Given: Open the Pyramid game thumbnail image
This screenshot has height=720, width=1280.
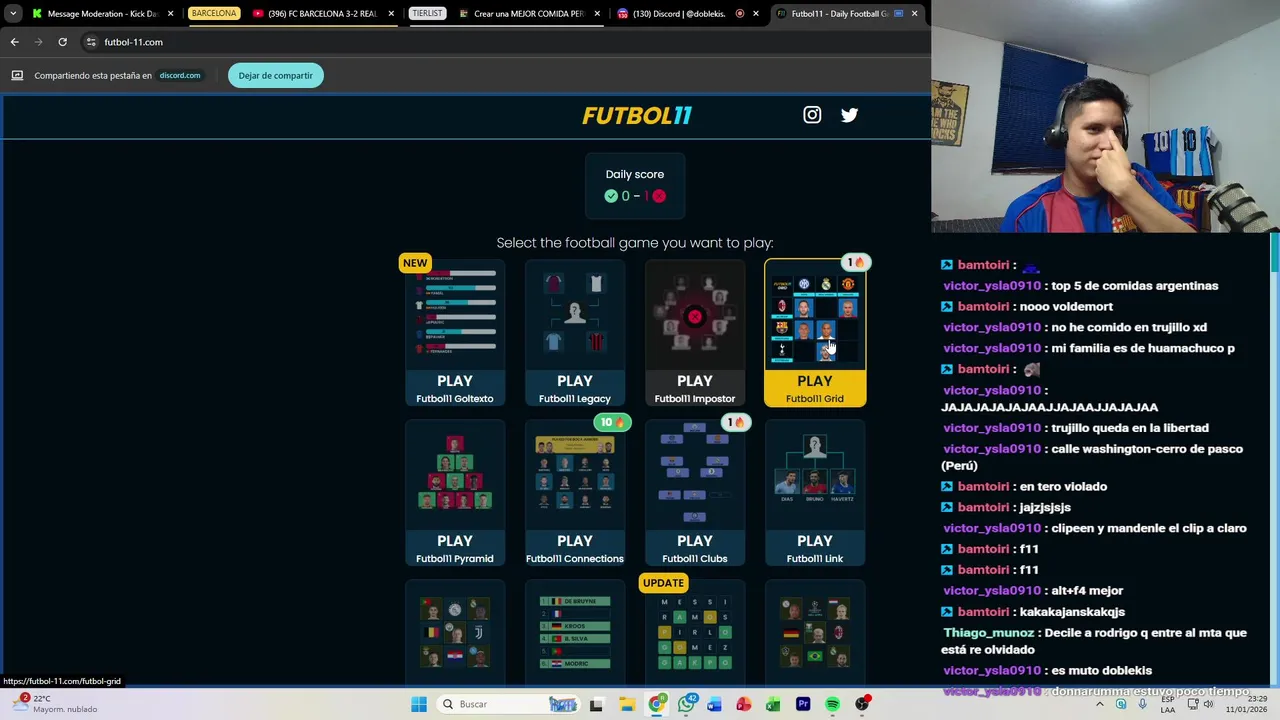Looking at the screenshot, I should click(455, 474).
